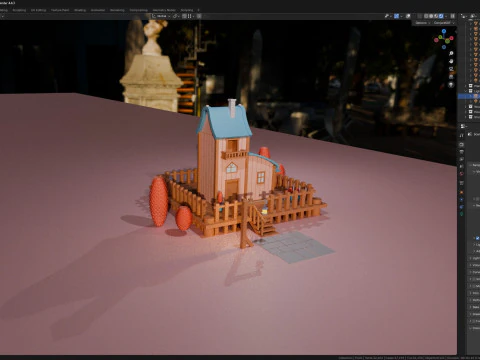The width and height of the screenshot is (480, 360).
Task: Toggle perspective/orthographic view icon
Action: pyautogui.click(x=451, y=77)
